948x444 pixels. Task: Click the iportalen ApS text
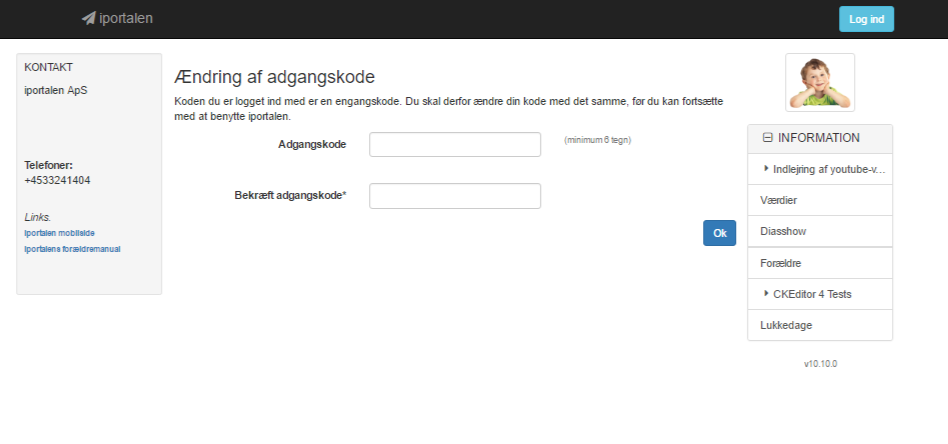pyautogui.click(x=56, y=91)
